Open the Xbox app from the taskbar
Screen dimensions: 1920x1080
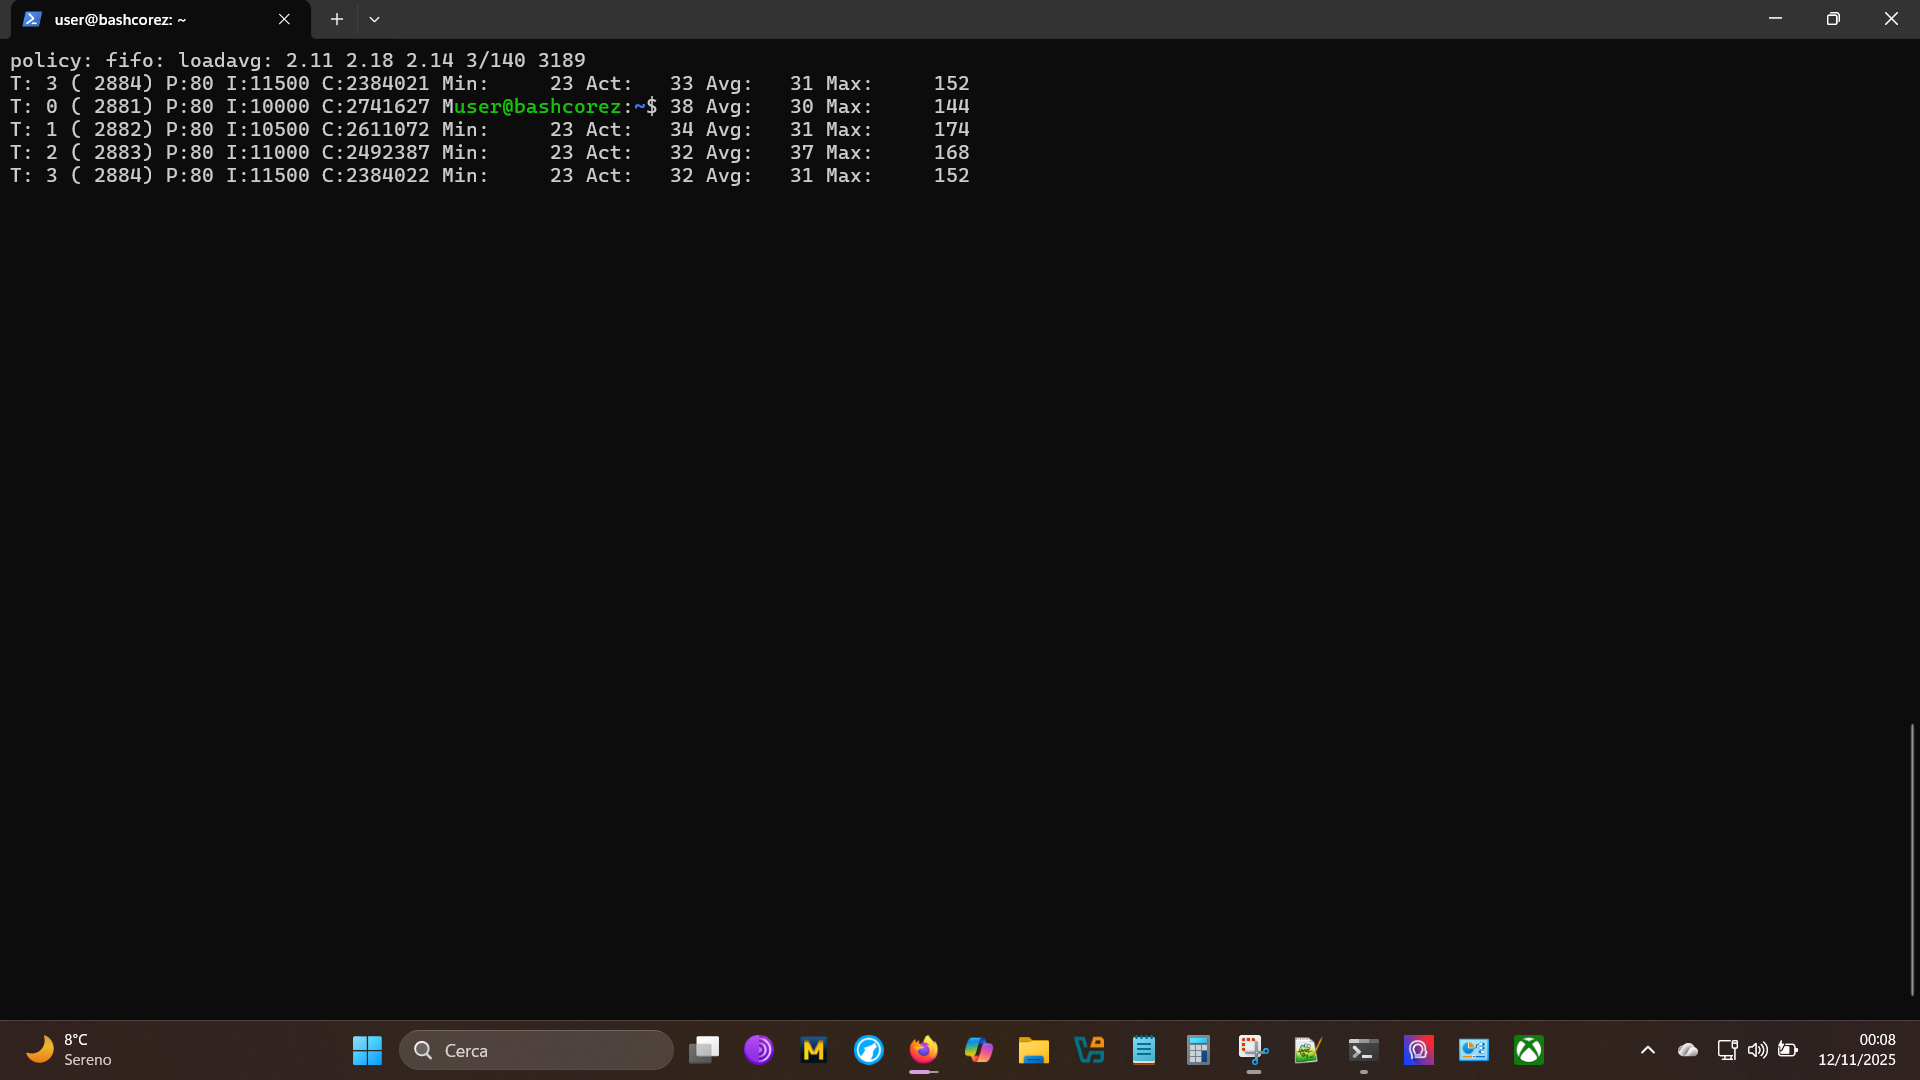point(1528,1050)
